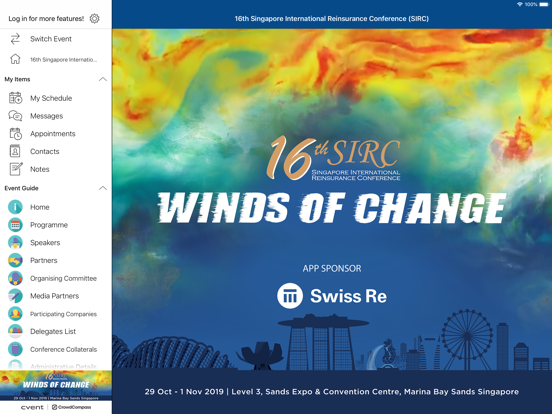Click the Notes pencil-and-paper icon
This screenshot has width=552, height=414.
[x=15, y=169]
